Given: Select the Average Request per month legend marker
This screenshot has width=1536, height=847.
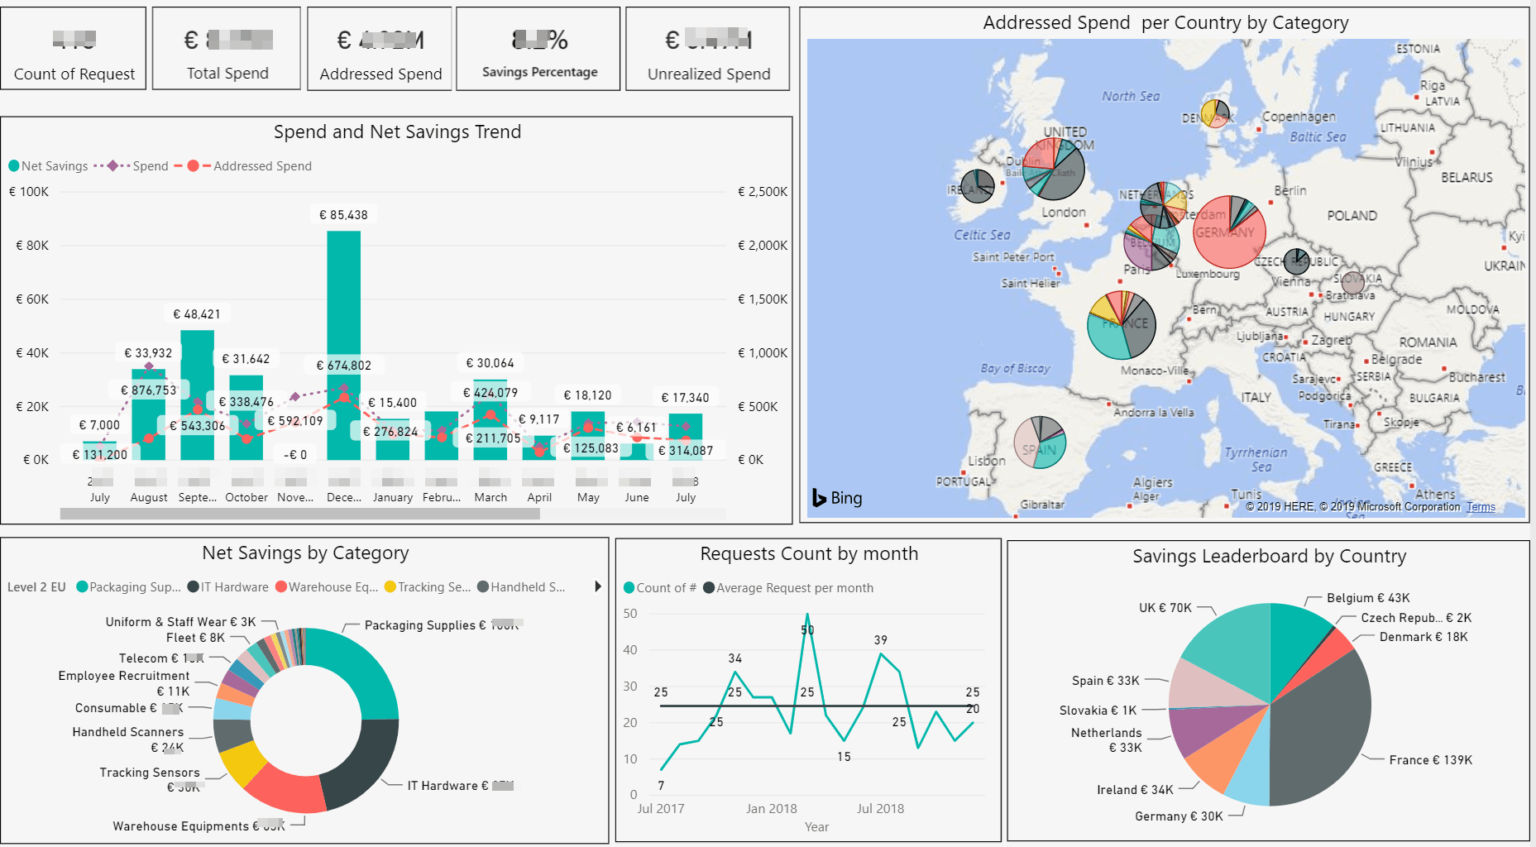Looking at the screenshot, I should pos(710,588).
